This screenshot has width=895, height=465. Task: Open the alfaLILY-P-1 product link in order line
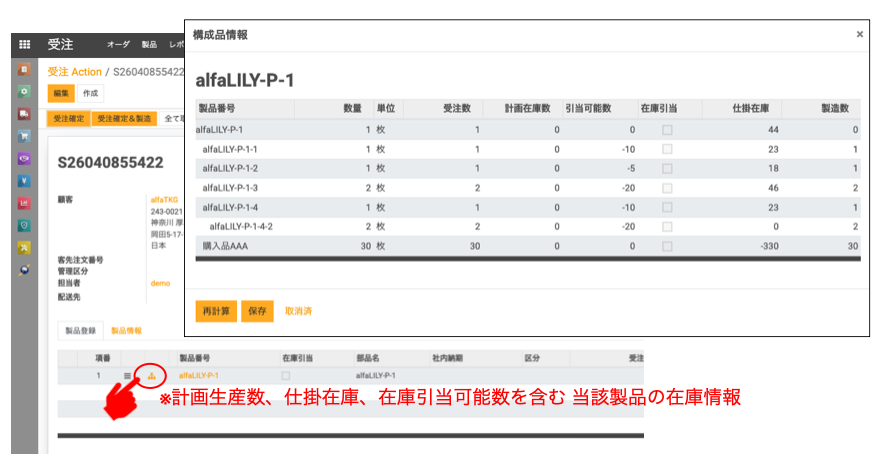click(199, 375)
